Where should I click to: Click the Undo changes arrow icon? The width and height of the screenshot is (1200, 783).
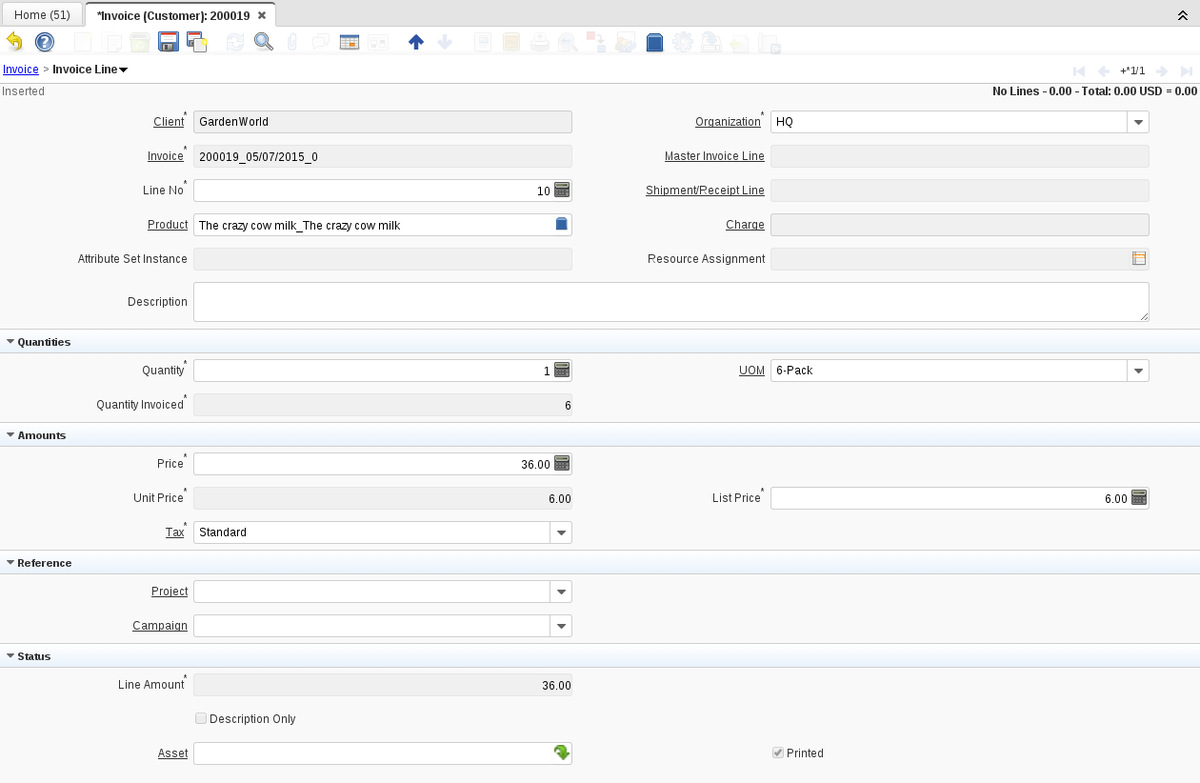point(14,42)
